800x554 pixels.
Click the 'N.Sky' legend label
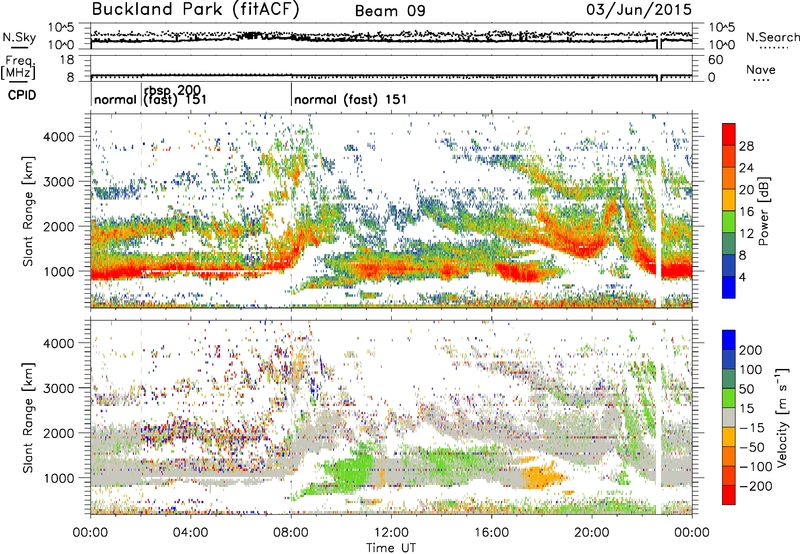[19, 37]
